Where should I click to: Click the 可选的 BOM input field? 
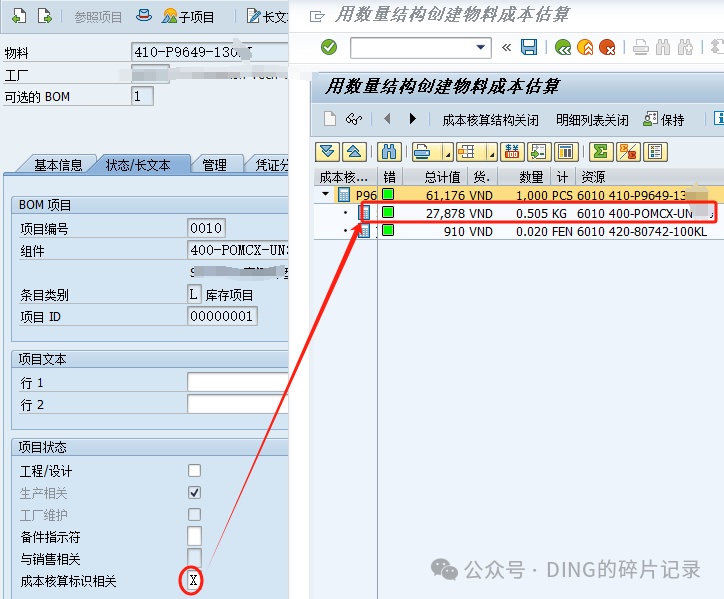pyautogui.click(x=142, y=96)
